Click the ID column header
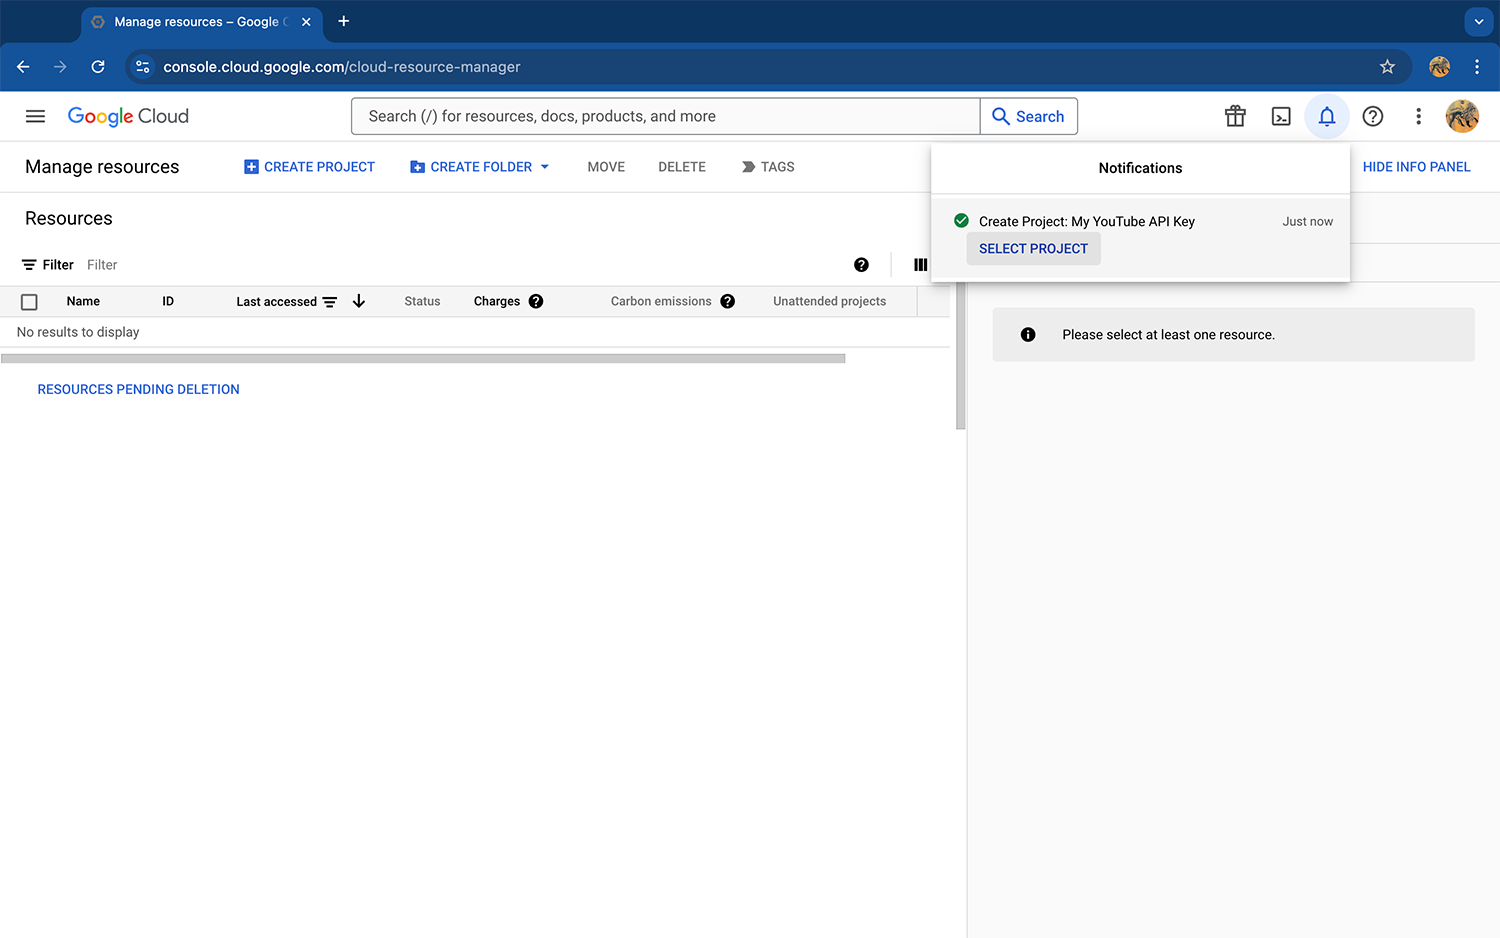The width and height of the screenshot is (1500, 938). click(x=168, y=301)
